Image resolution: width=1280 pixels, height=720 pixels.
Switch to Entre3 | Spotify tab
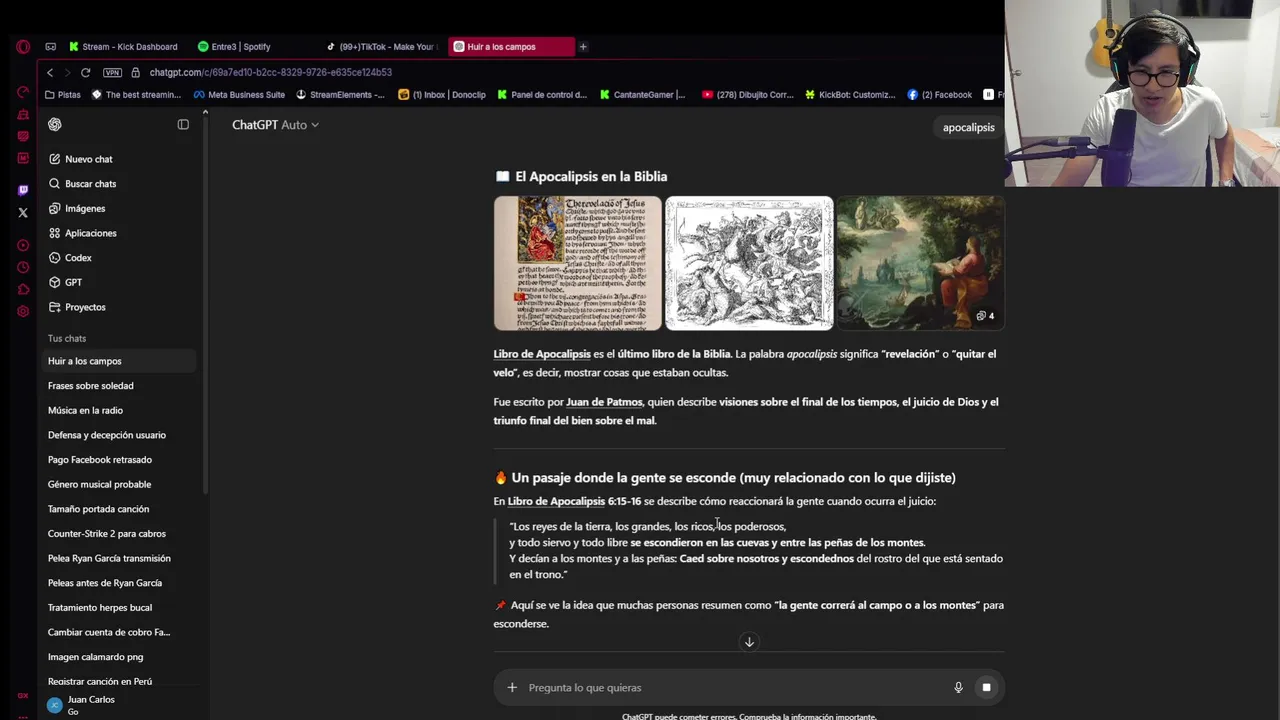pos(252,46)
